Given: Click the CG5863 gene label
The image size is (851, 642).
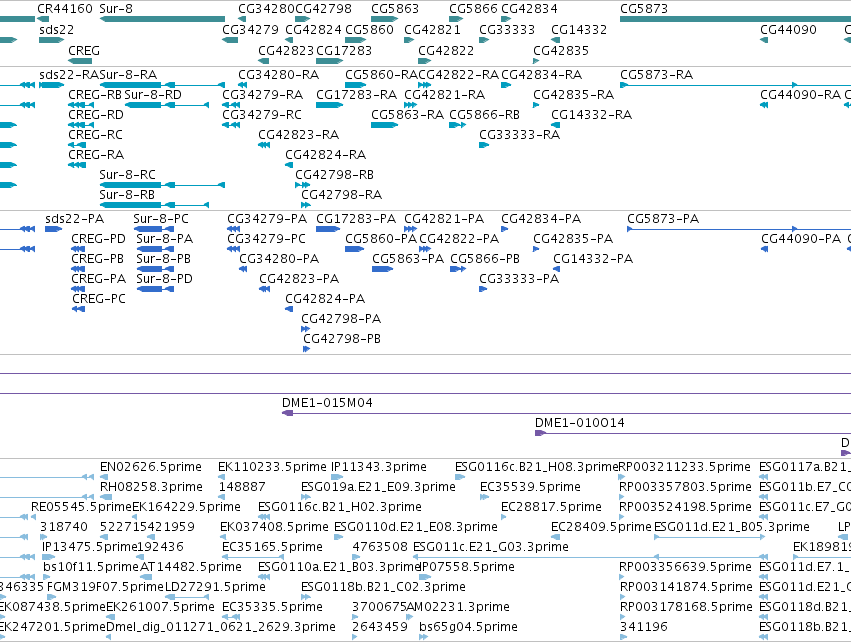Looking at the screenshot, I should click(395, 9).
